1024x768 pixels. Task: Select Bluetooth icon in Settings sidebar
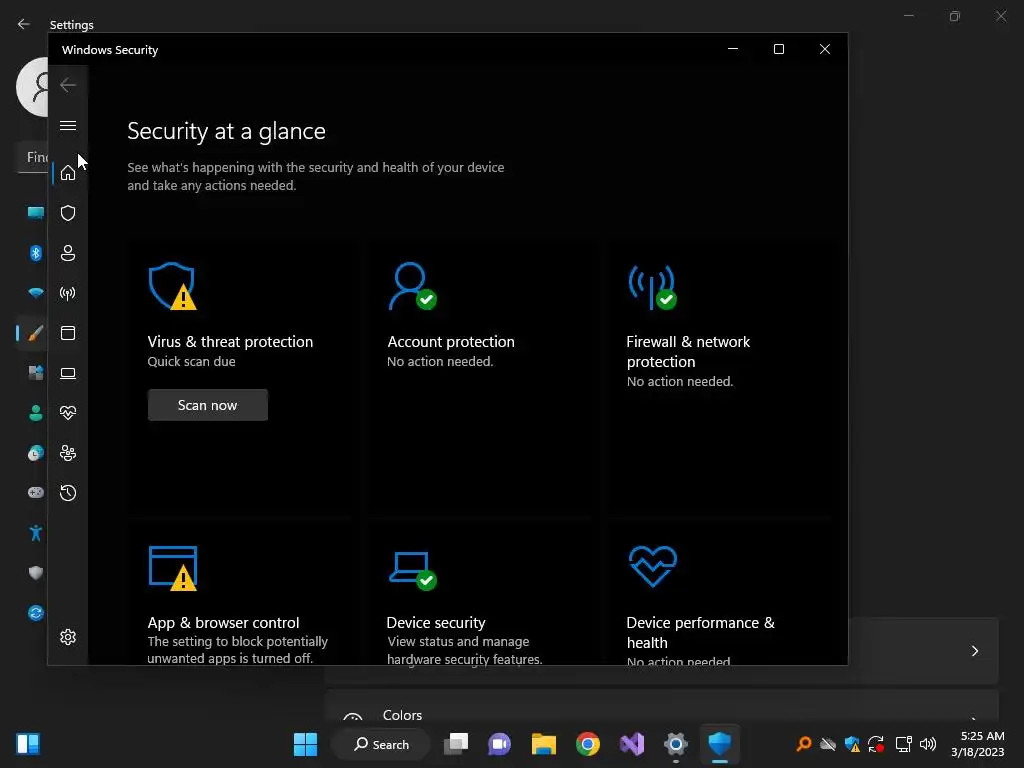[x=36, y=253]
